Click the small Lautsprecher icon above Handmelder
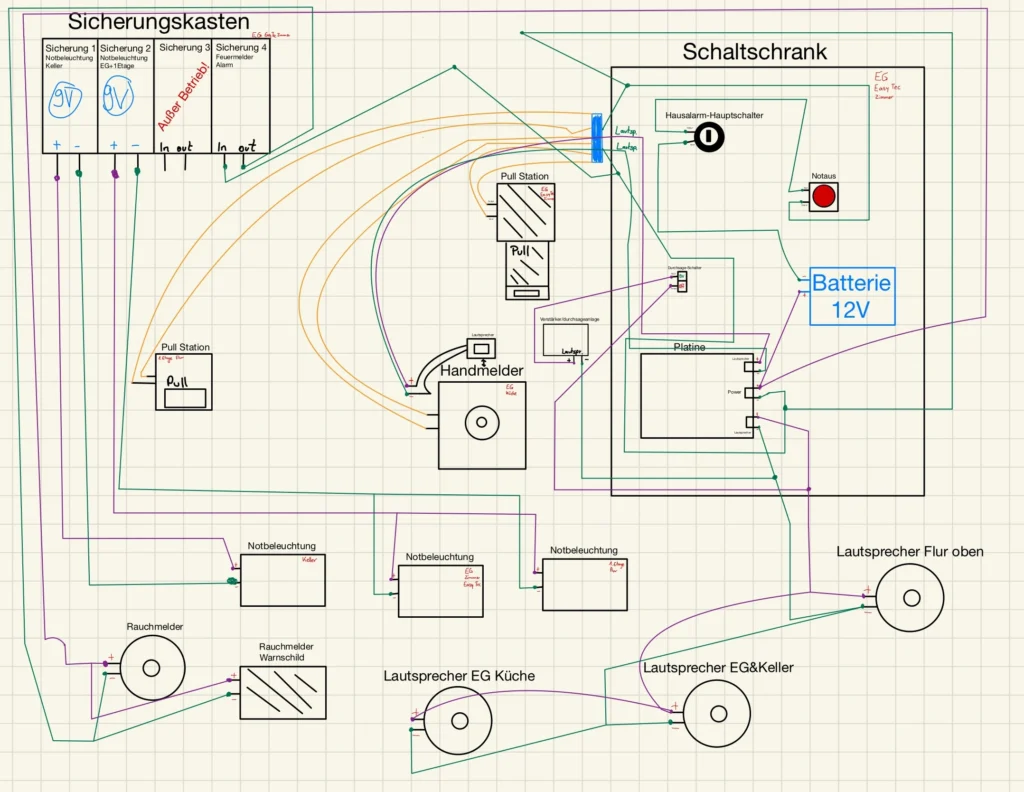The width and height of the screenshot is (1024, 792). click(481, 349)
